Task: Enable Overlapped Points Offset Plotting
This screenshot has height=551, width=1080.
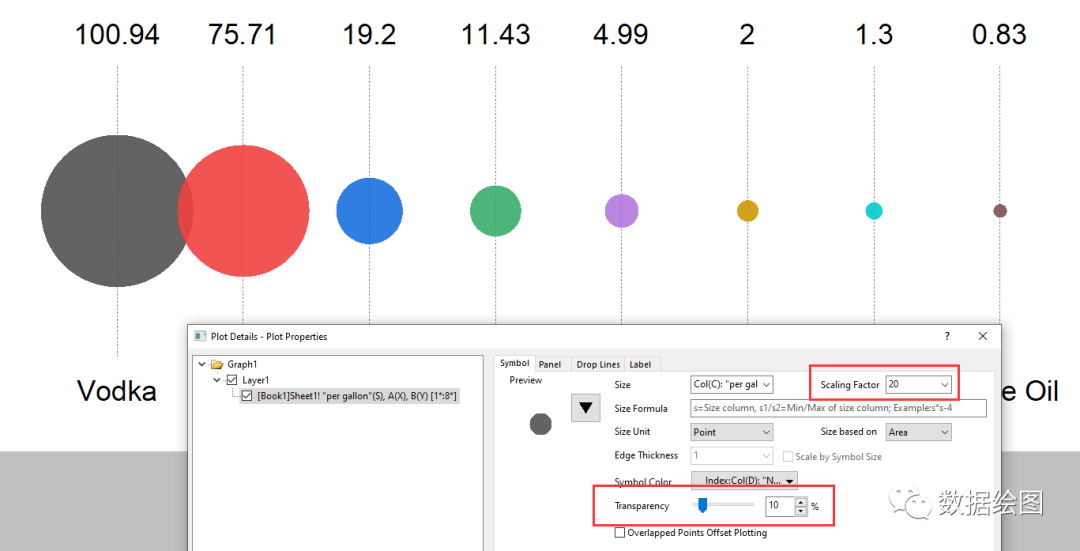Action: (x=620, y=532)
